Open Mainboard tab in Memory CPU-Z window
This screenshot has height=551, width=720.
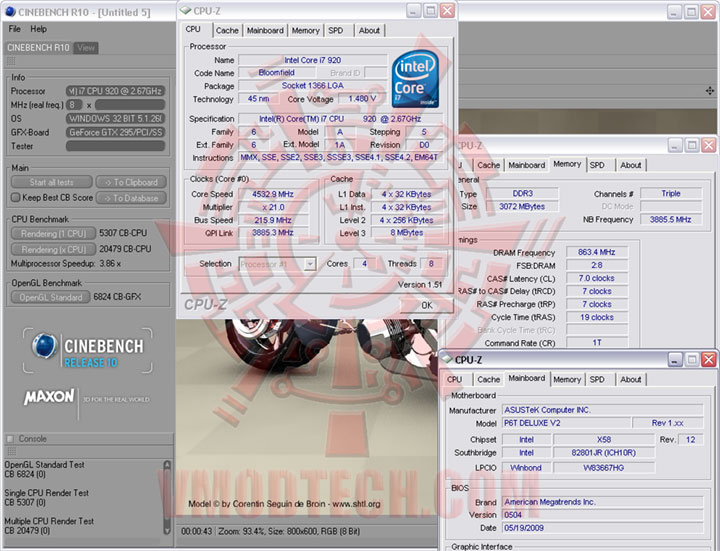pos(527,165)
